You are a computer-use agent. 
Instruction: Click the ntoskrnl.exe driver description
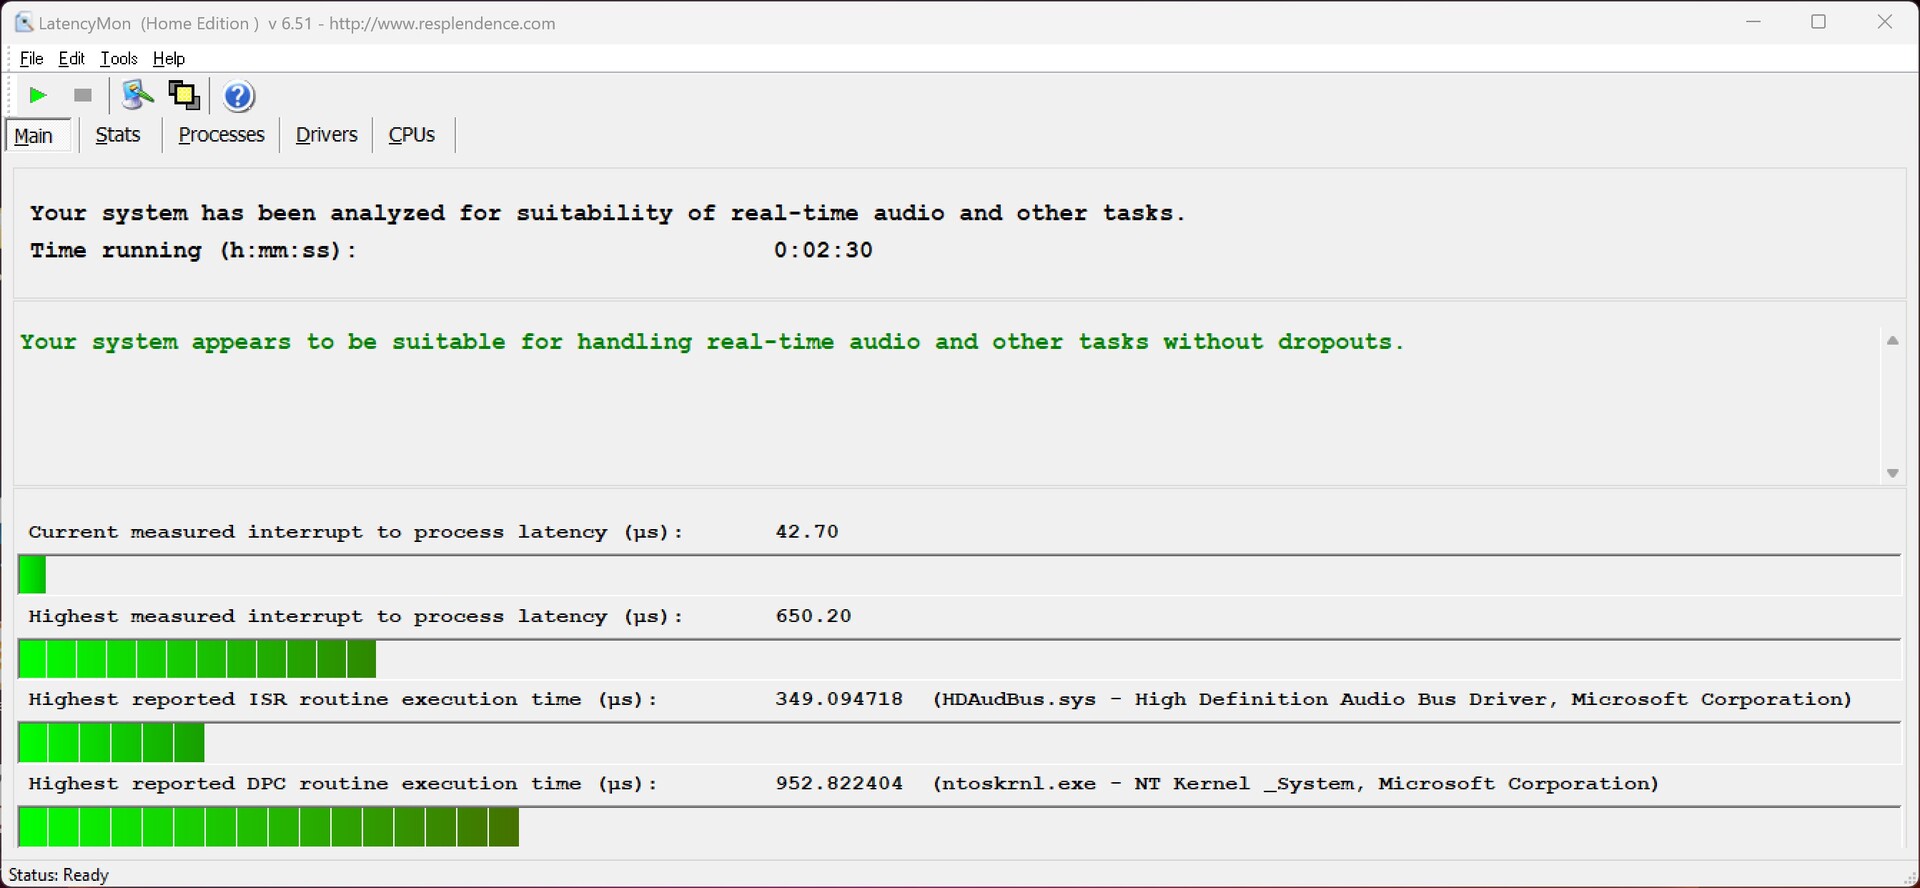(1296, 783)
